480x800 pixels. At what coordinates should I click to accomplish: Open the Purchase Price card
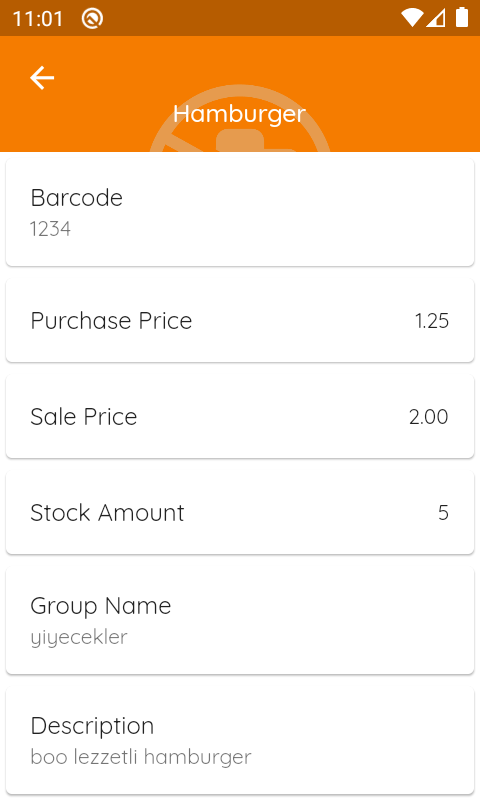(240, 320)
